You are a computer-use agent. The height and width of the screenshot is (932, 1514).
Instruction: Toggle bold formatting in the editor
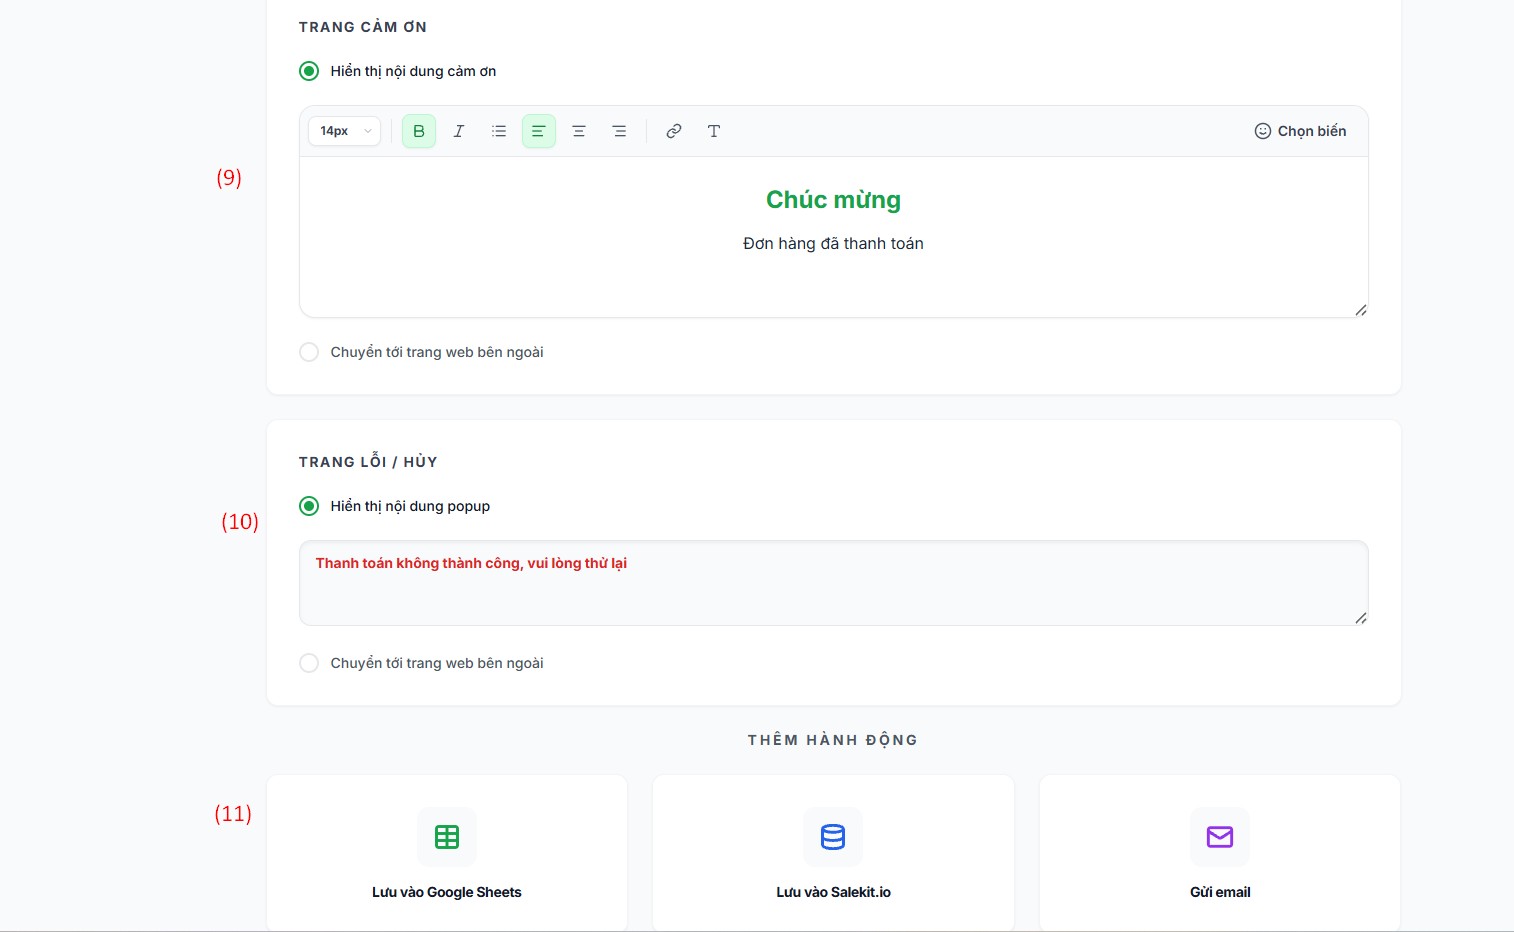pos(419,131)
